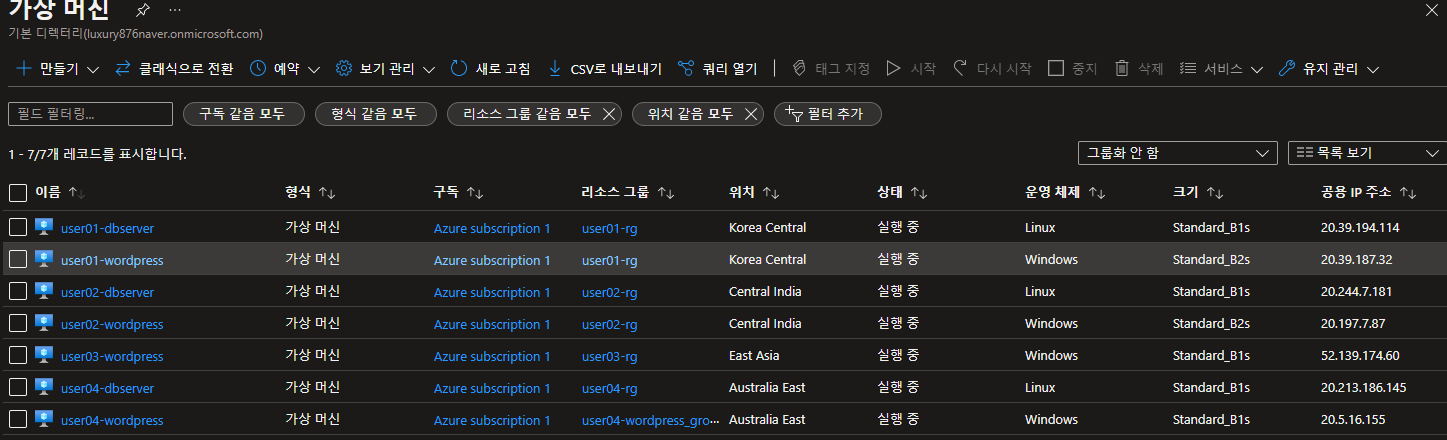1447x440 pixels.
Task: Open the 그룹화 안 함 dropdown
Action: [1177, 153]
